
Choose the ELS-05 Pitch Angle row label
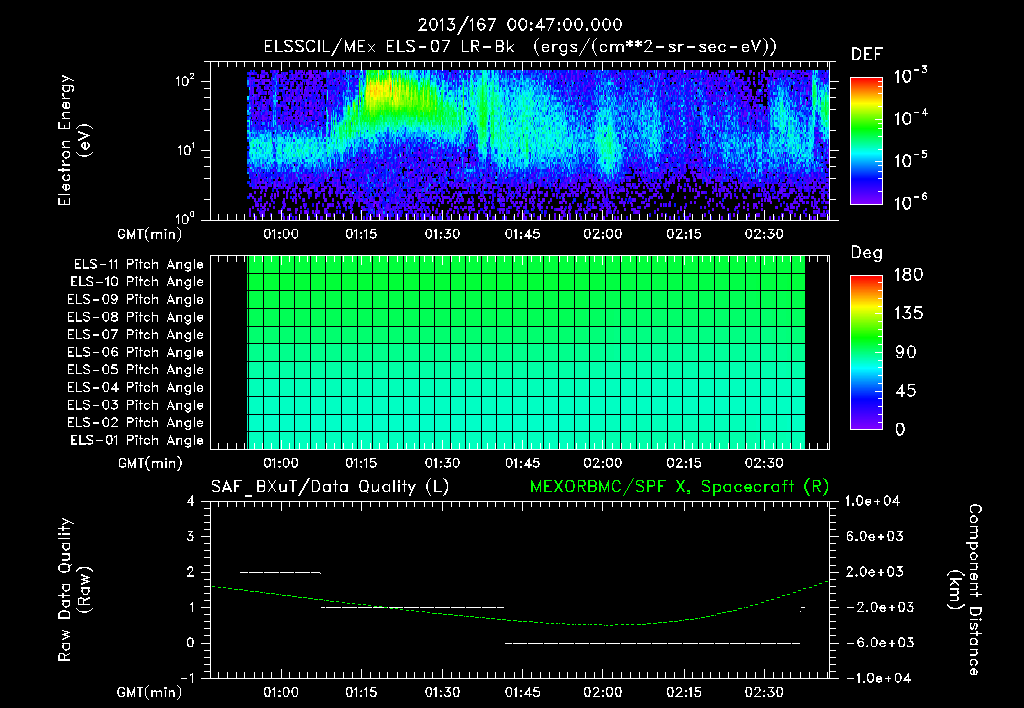coord(135,370)
